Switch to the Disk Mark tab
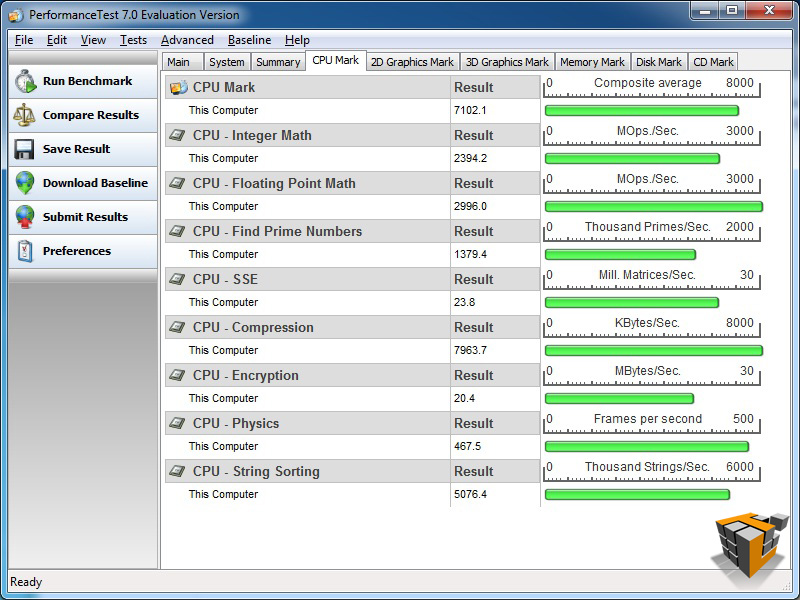Image resolution: width=800 pixels, height=600 pixels. 659,62
